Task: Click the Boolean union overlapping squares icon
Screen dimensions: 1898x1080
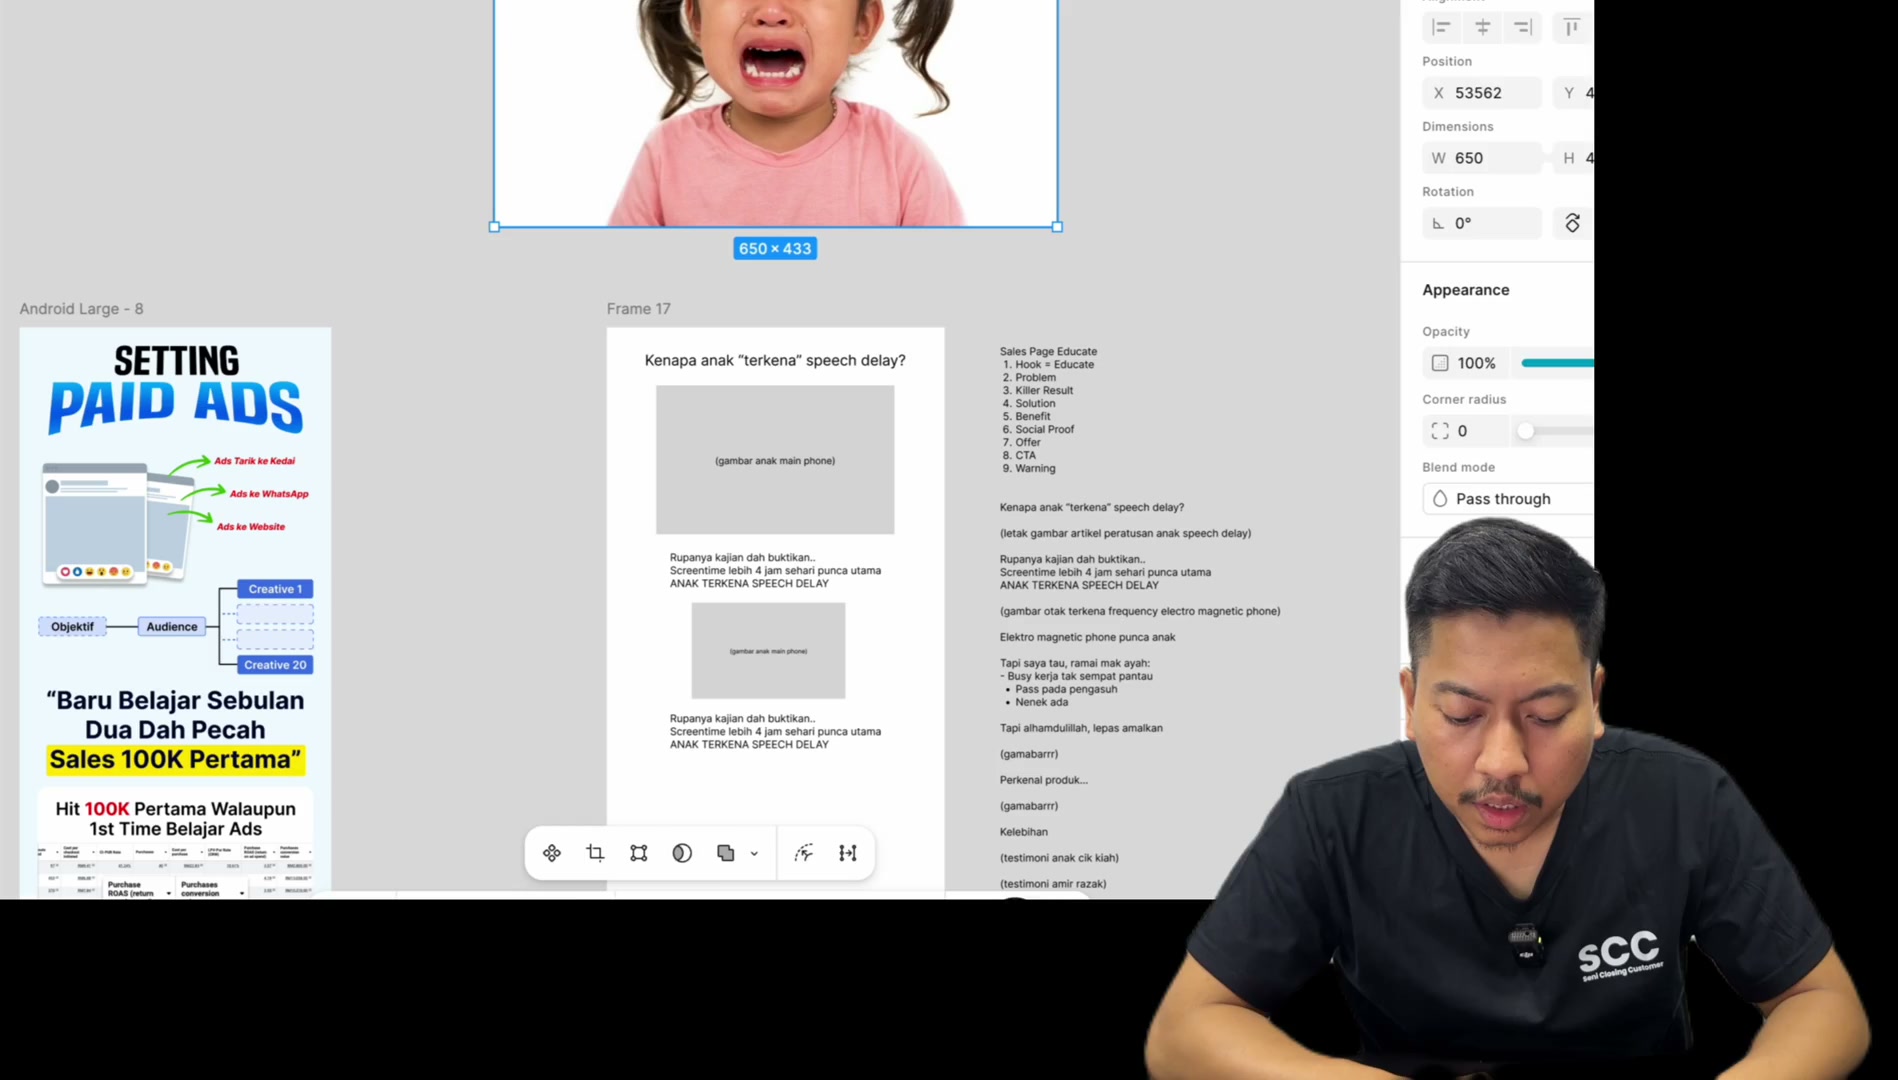Action: pyautogui.click(x=725, y=853)
